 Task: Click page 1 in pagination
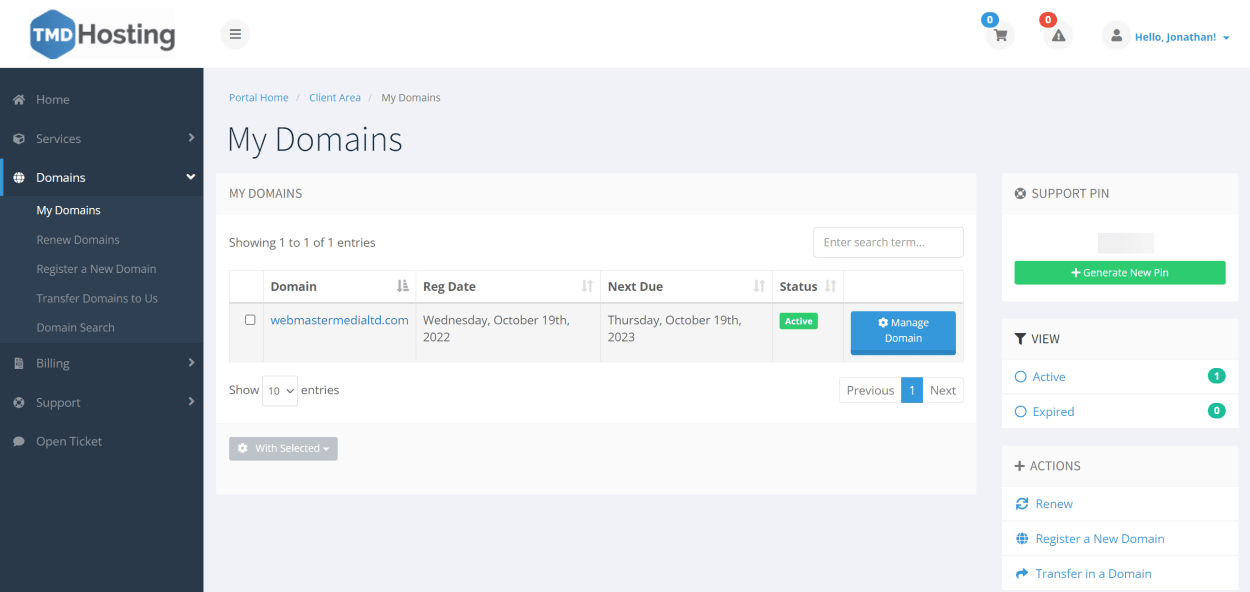pyautogui.click(x=912, y=391)
